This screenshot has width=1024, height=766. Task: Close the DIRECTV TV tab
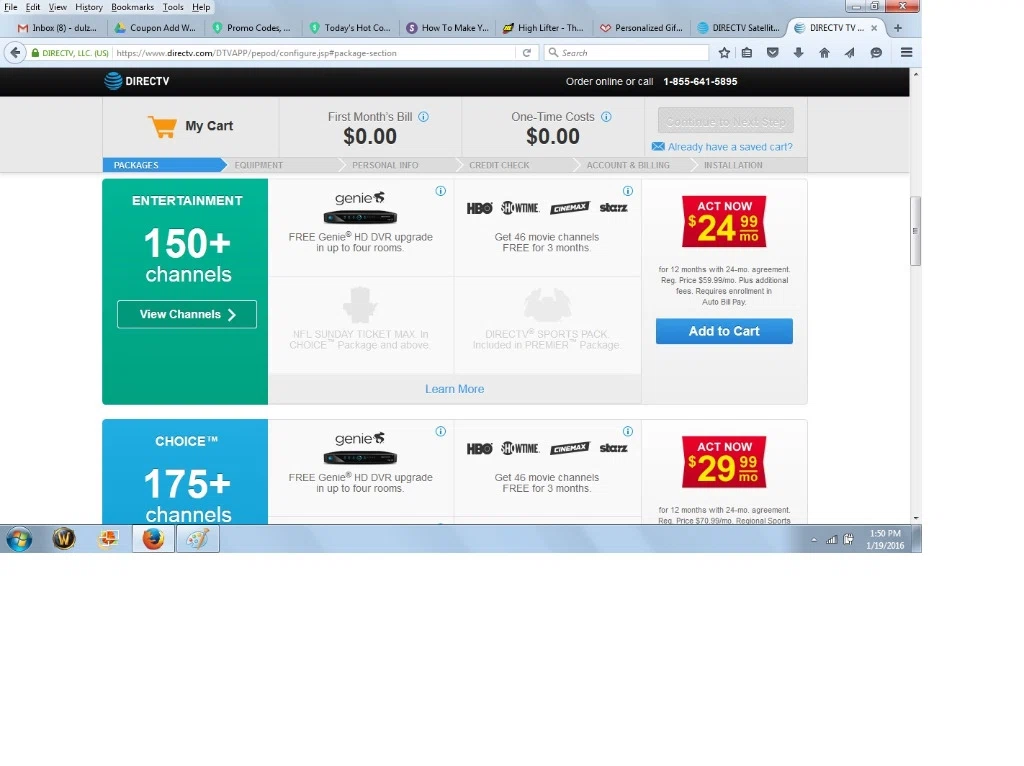(874, 28)
